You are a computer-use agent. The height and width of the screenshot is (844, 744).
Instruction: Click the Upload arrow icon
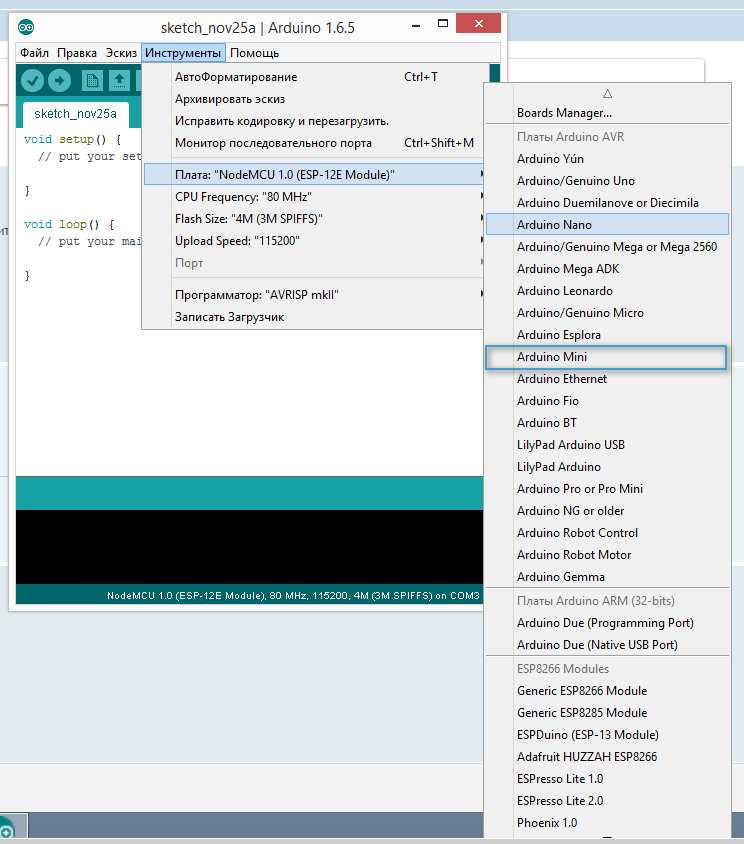59,81
